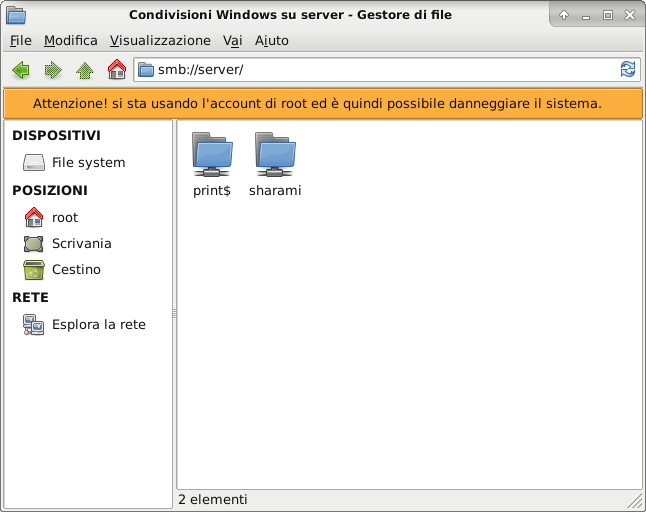
Task: Go back with the green left arrow
Action: [21, 70]
